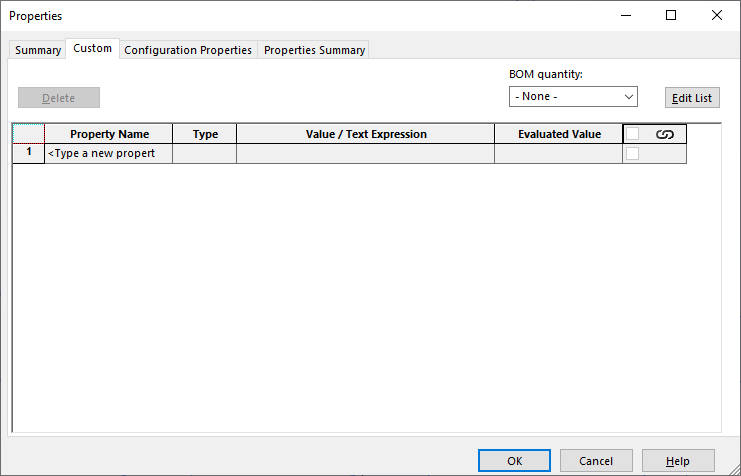Open the BOM quantity dropdown
The height and width of the screenshot is (476, 741).
click(573, 97)
